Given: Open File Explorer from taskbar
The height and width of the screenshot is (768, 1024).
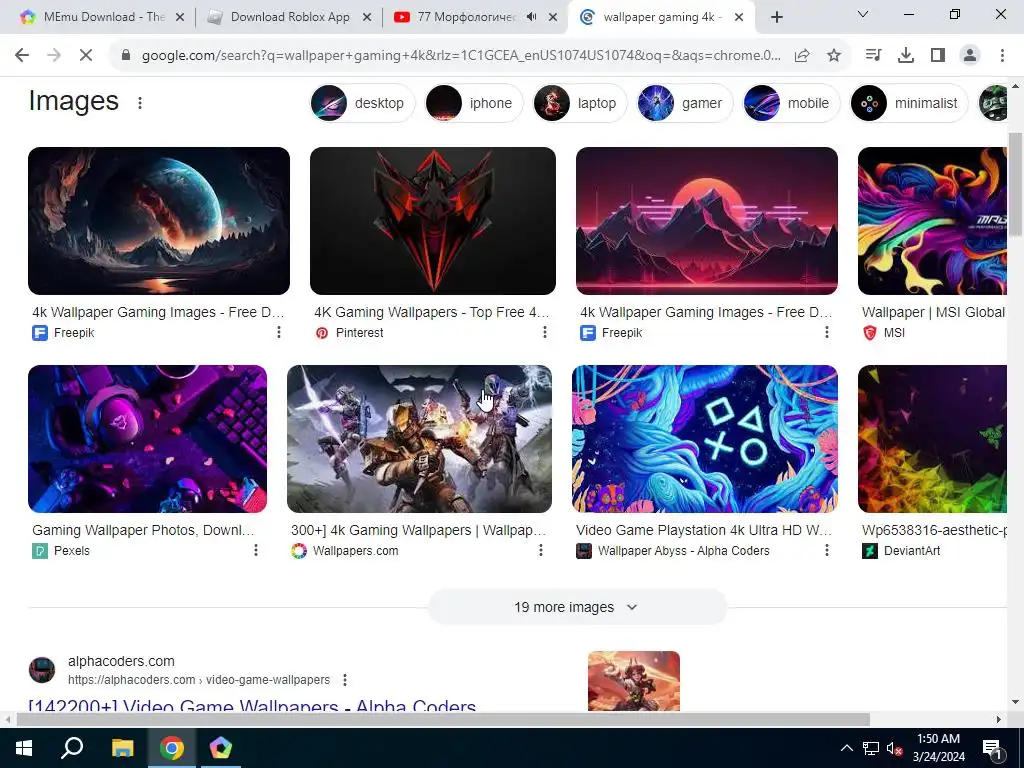Looking at the screenshot, I should click(122, 748).
